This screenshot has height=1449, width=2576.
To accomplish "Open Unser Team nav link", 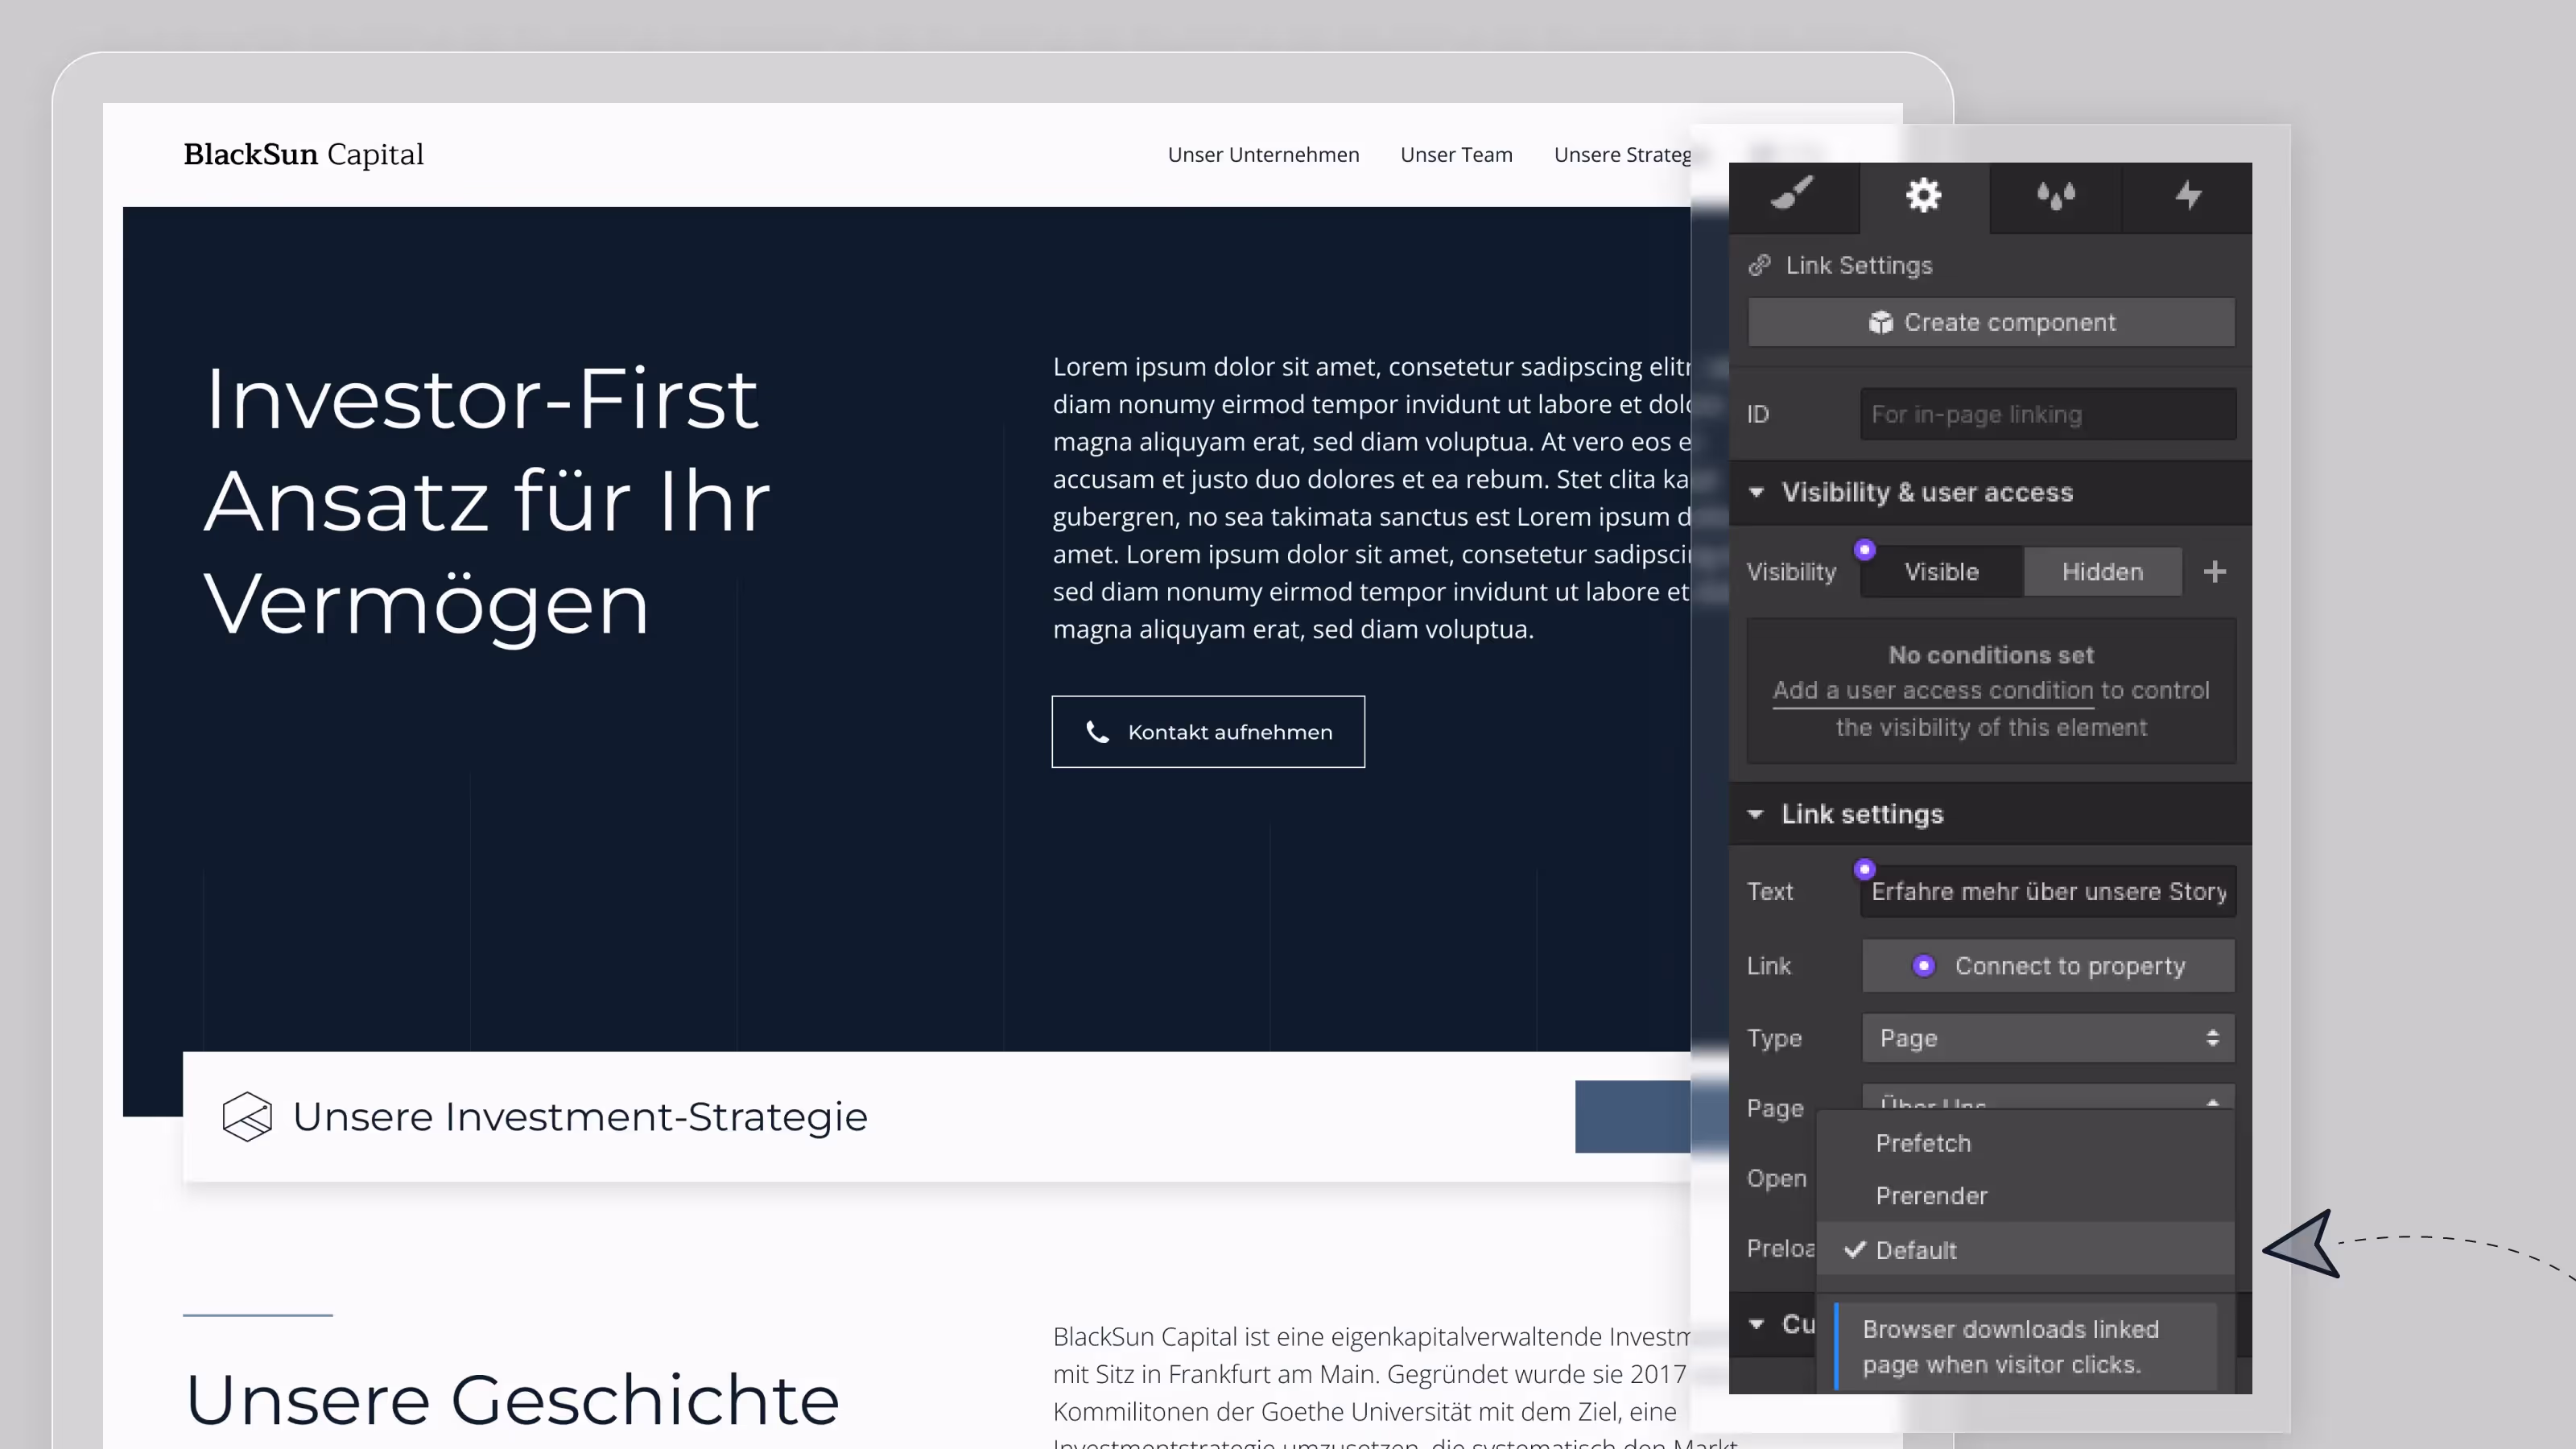I will click(1456, 155).
